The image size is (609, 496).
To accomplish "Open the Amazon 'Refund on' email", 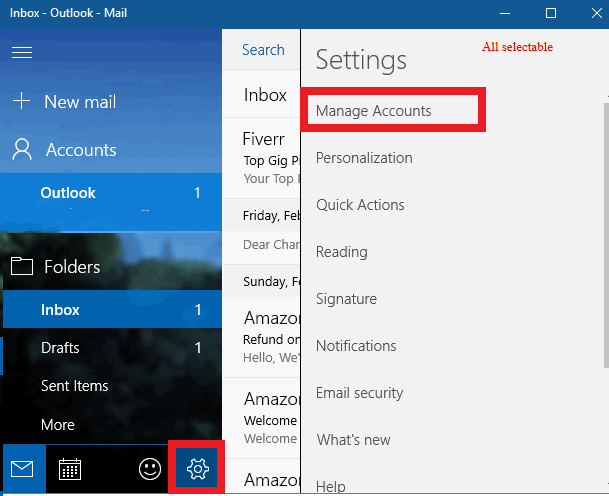I will pyautogui.click(x=262, y=337).
